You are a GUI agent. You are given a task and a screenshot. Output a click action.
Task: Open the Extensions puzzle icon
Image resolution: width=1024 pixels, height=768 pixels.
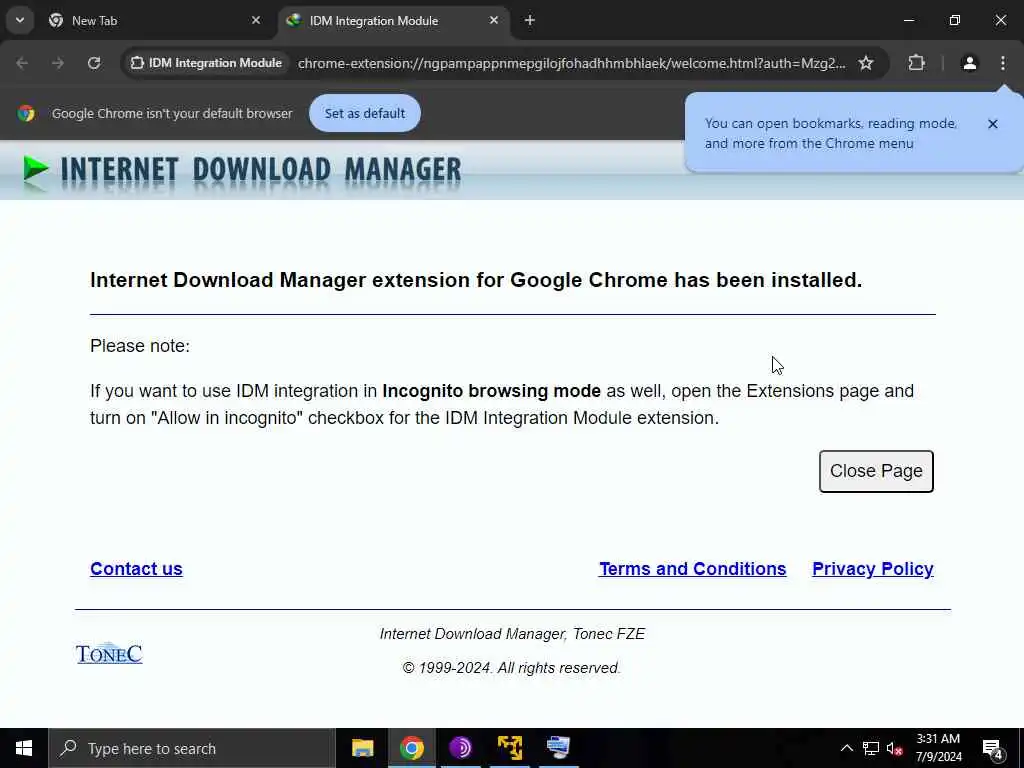pos(917,63)
